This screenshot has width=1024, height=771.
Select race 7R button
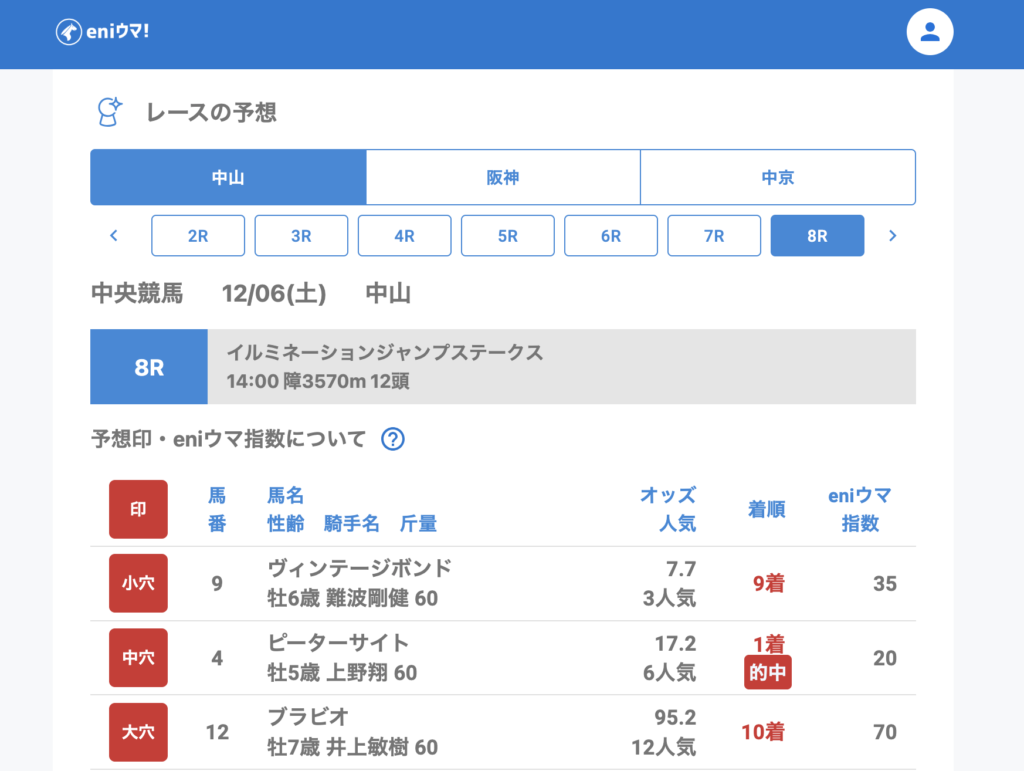714,236
